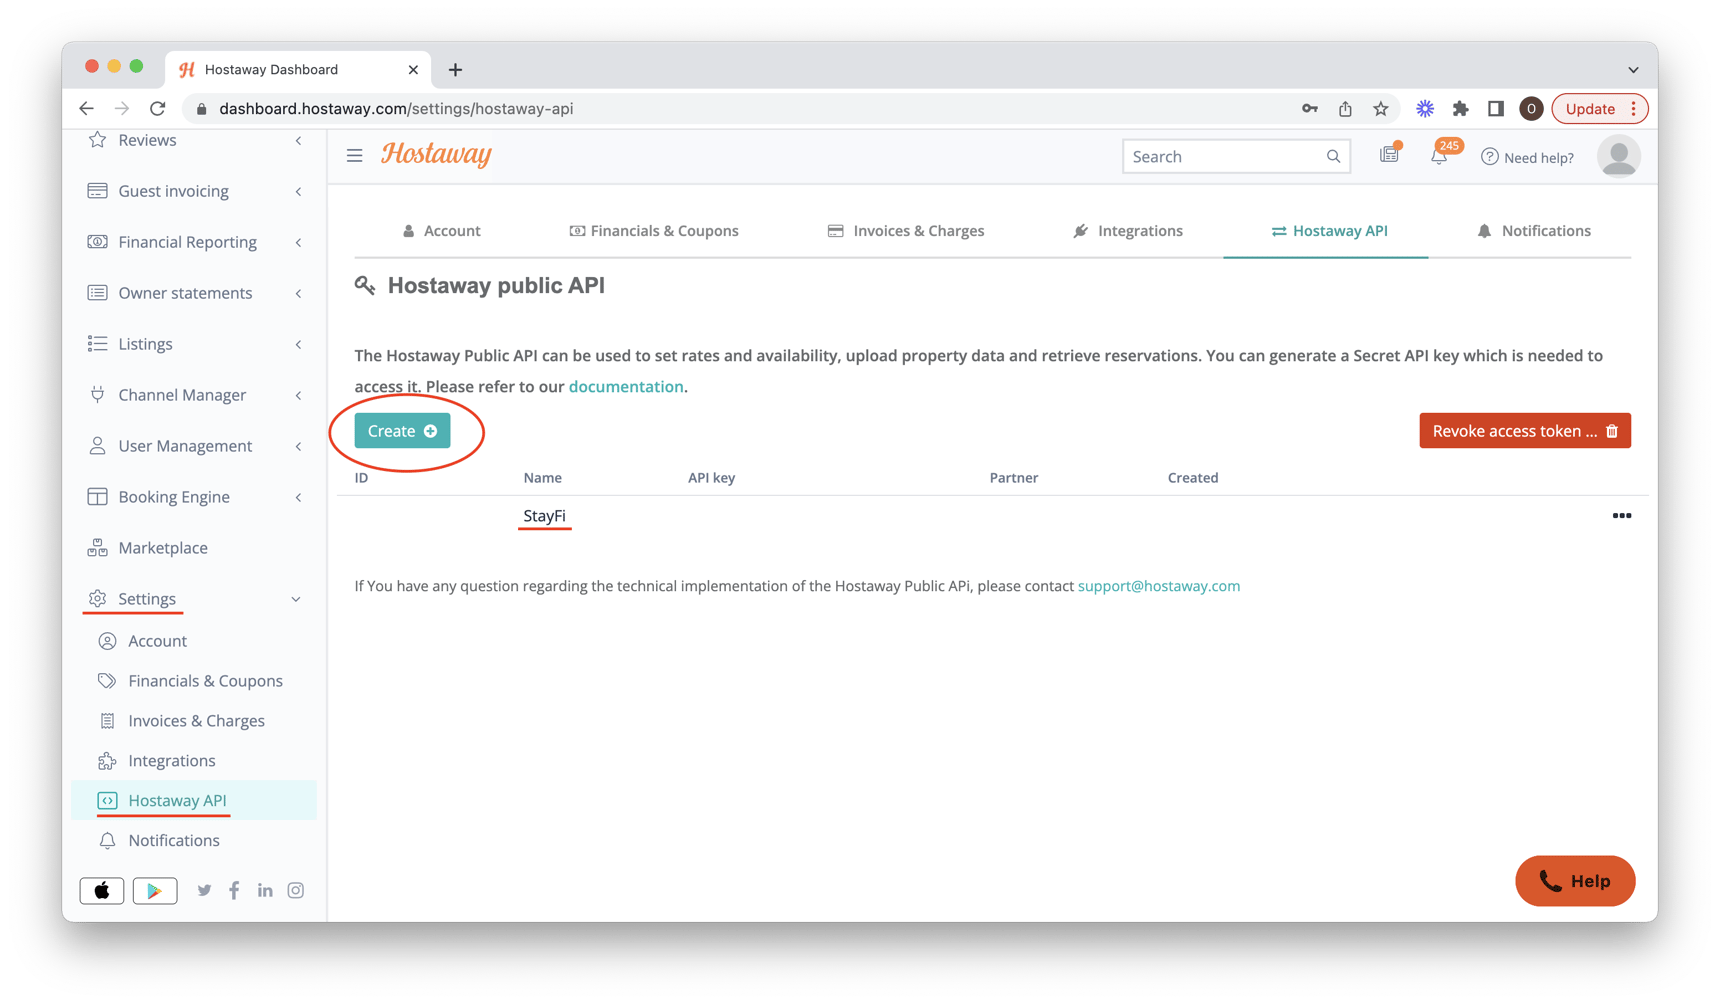Open the three-dot menu on the StayFi row
This screenshot has height=1004, width=1720.
tap(1621, 516)
